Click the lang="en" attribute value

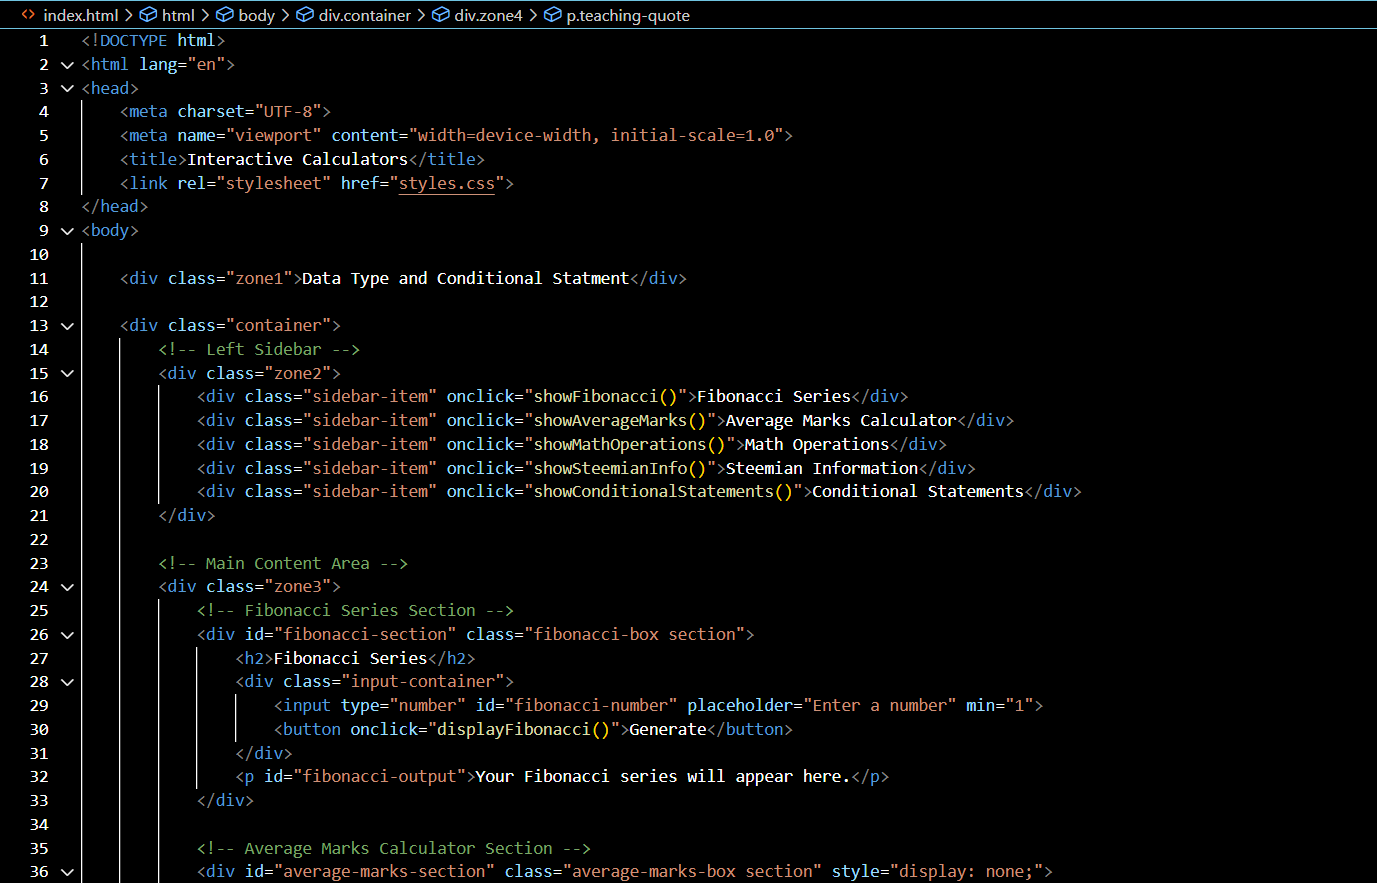[x=206, y=65]
